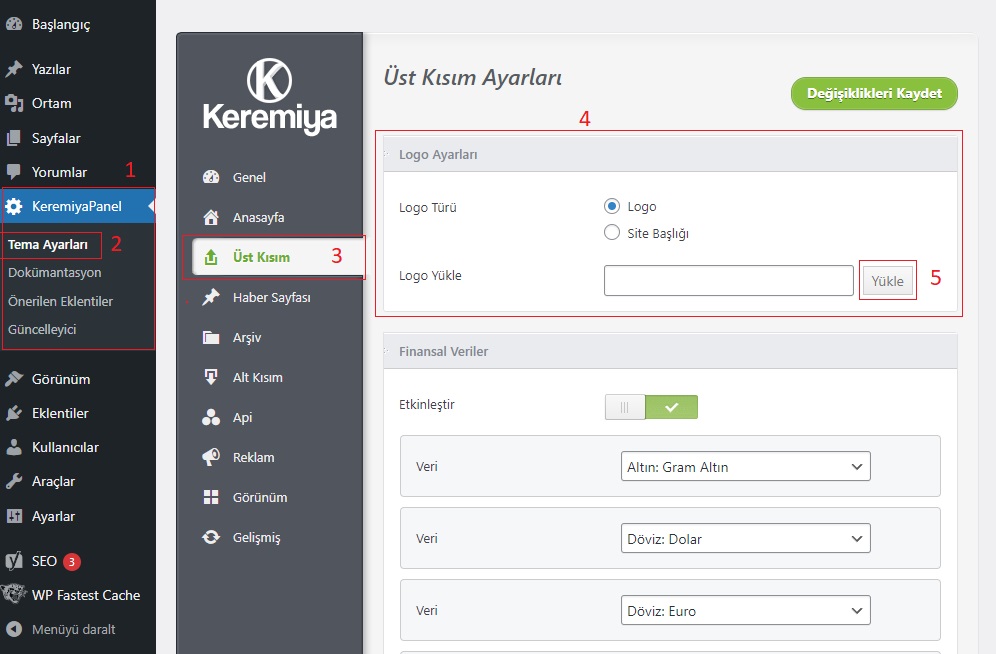Click the Üst Kısım upload arrow icon
Viewport: 996px width, 654px height.
click(211, 257)
